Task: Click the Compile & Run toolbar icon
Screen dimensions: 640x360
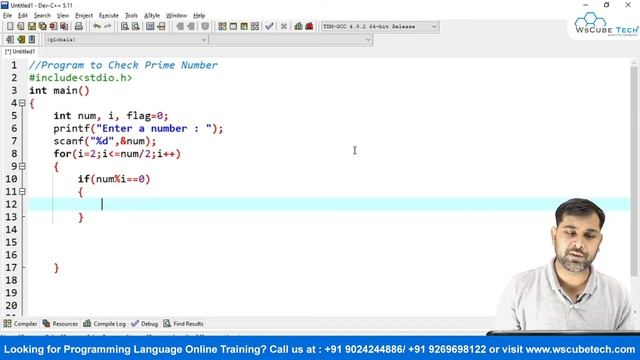Action: 244,27
